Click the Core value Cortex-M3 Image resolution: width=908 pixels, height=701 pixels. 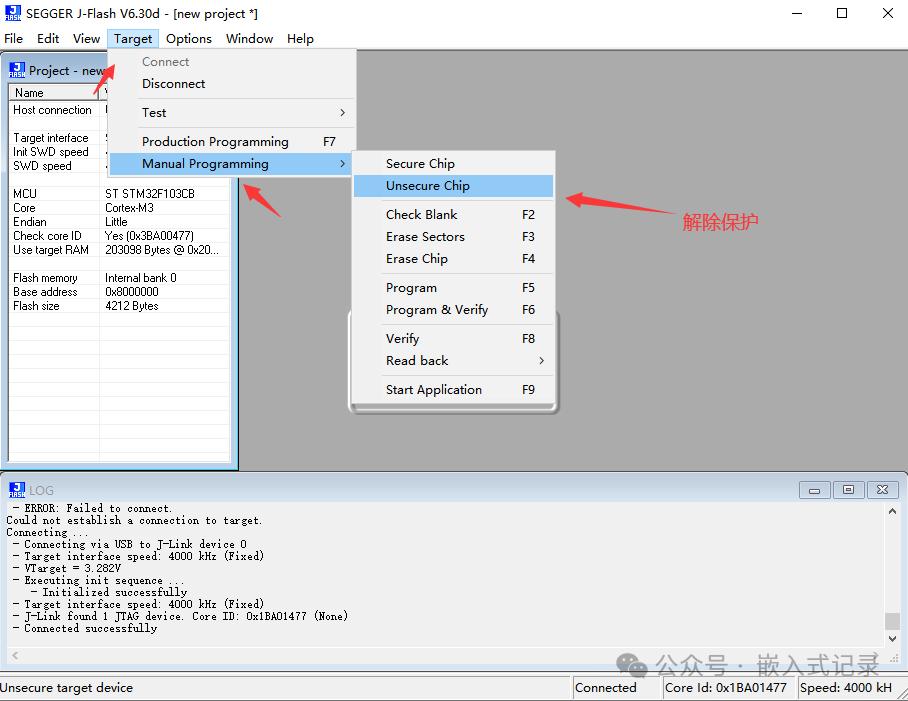(129, 208)
